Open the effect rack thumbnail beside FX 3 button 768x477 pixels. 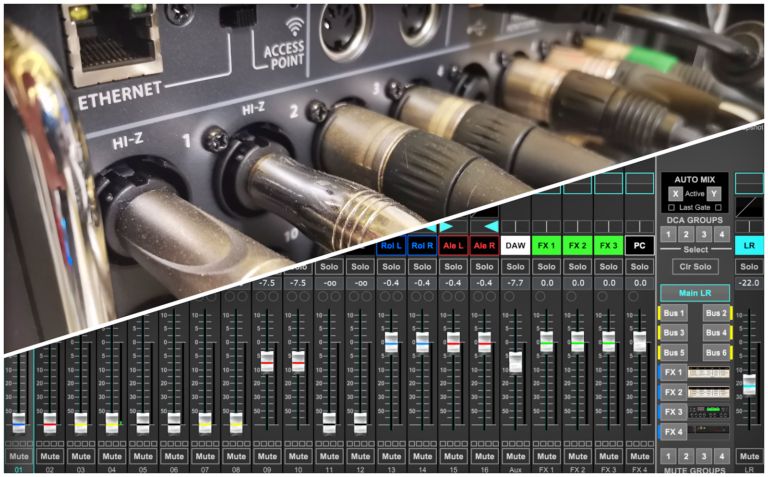point(706,412)
